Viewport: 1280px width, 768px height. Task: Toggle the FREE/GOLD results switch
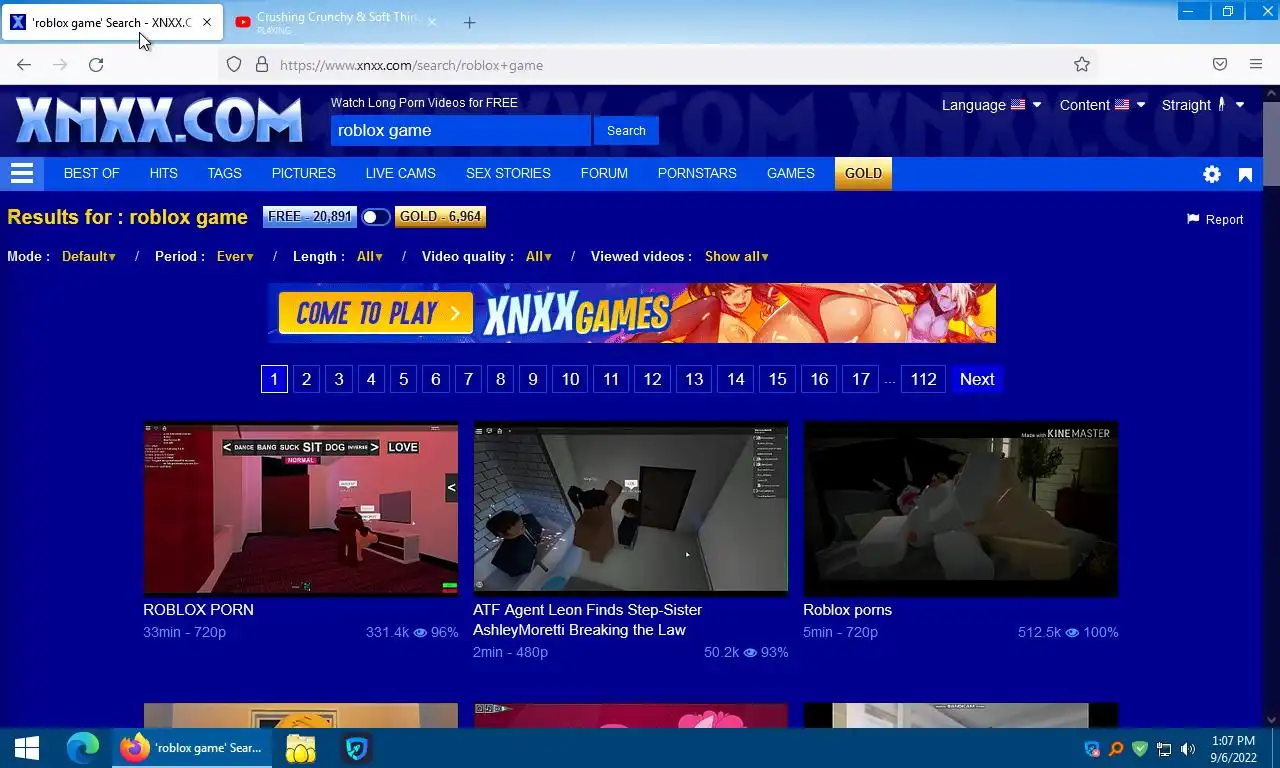pos(376,217)
